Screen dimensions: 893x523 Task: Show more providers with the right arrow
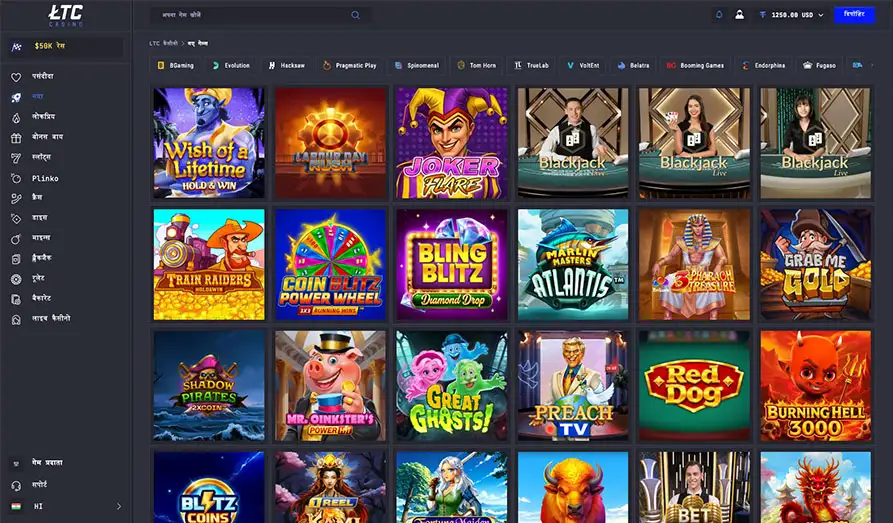[x=872, y=66]
